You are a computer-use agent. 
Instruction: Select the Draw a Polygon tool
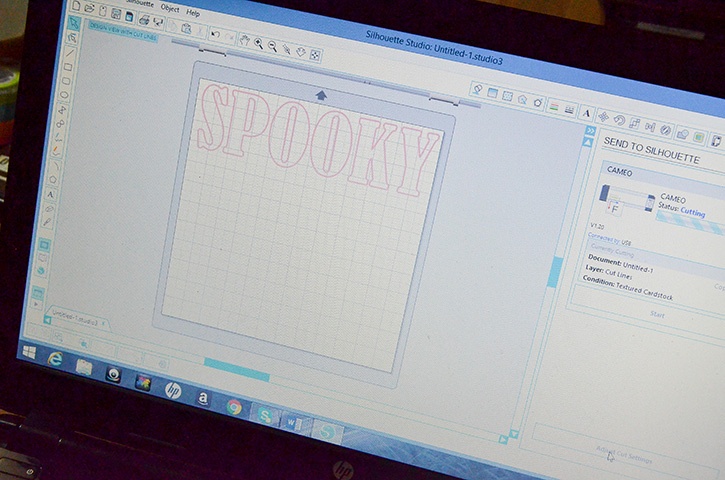tap(53, 180)
